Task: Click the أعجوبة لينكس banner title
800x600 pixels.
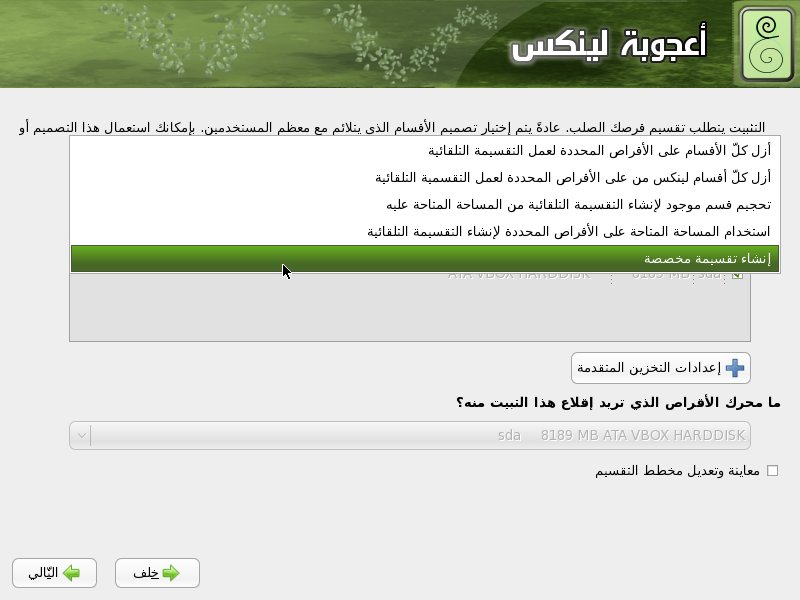Action: coord(608,44)
